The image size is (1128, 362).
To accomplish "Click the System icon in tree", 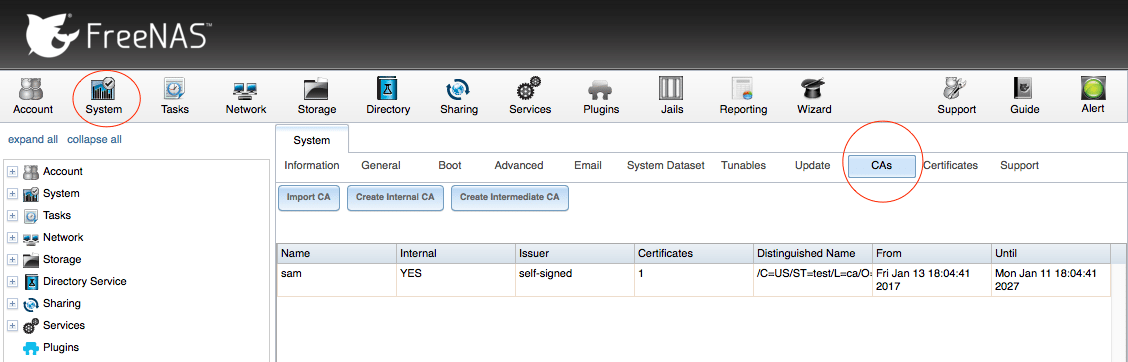I will coord(31,194).
